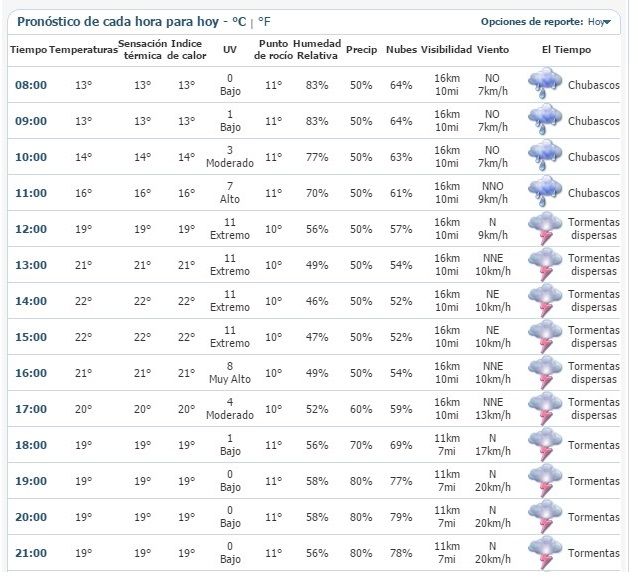Click the 13:00 hour label

pyautogui.click(x=31, y=265)
